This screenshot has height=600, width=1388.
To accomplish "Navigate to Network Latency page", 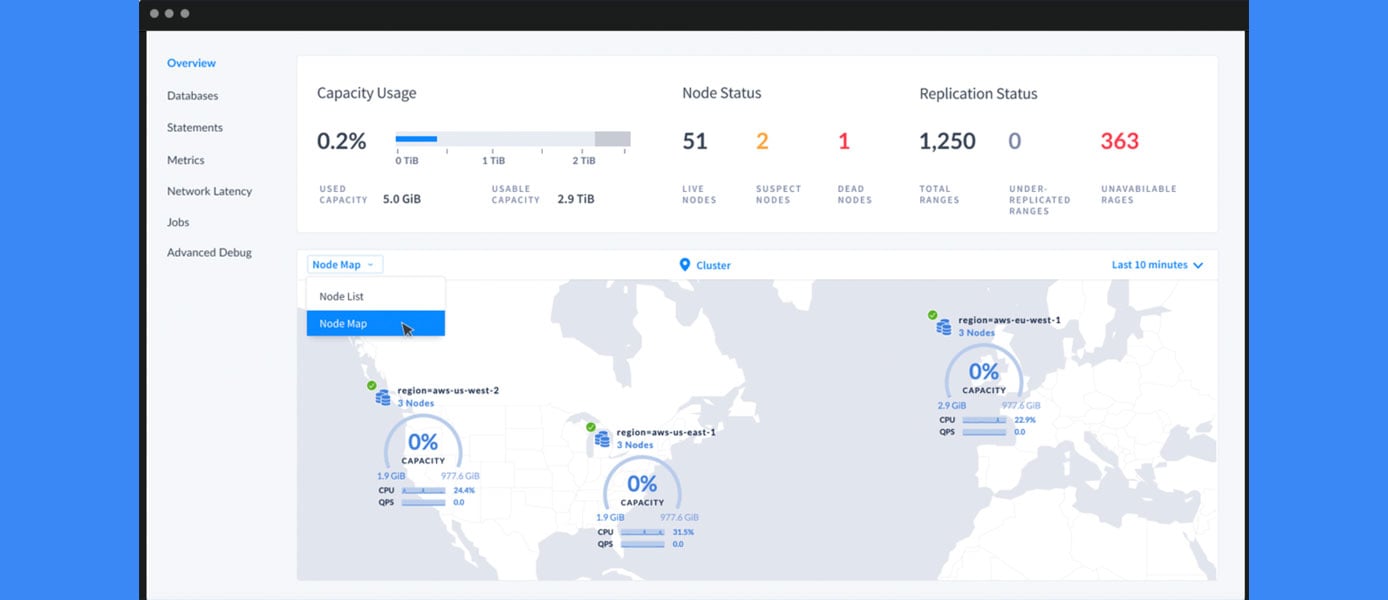I will tap(209, 191).
